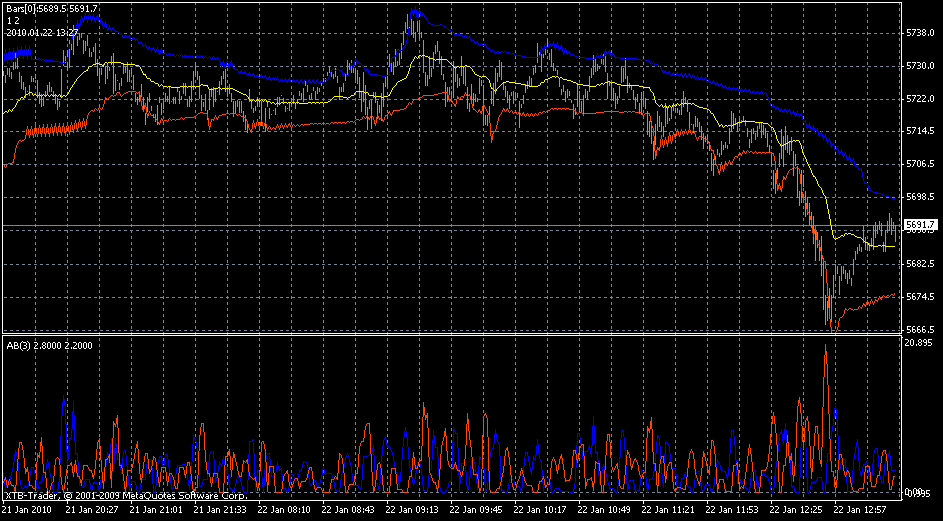Click the 22 Jan 09:45 time label
This screenshot has height=521, width=943.
(x=476, y=509)
